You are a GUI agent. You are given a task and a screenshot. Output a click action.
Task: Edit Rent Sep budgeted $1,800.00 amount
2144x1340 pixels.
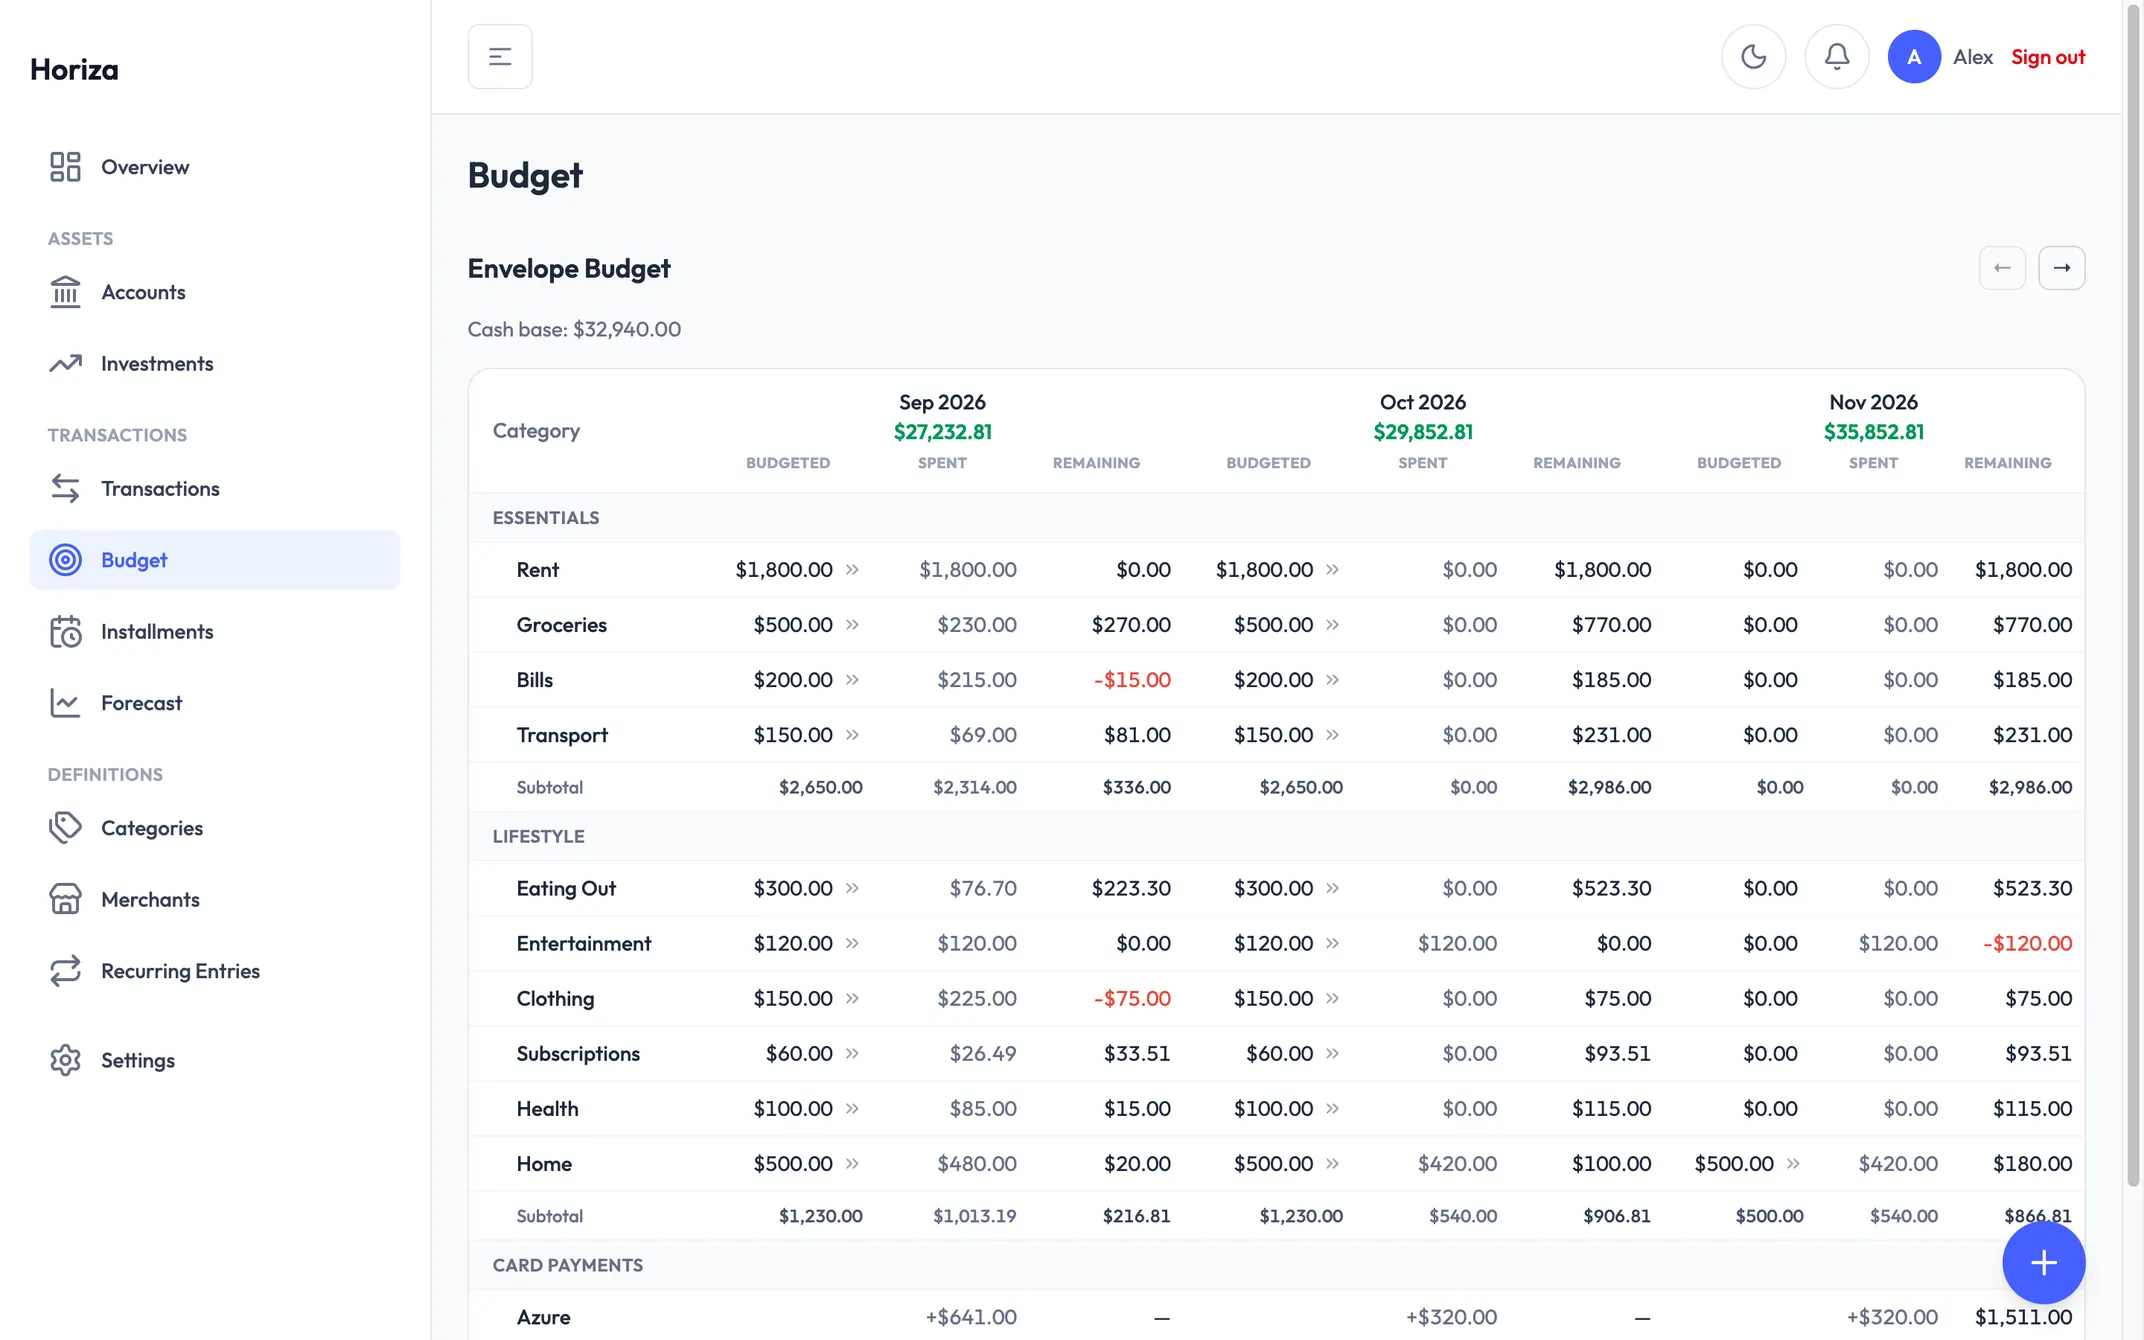(784, 570)
